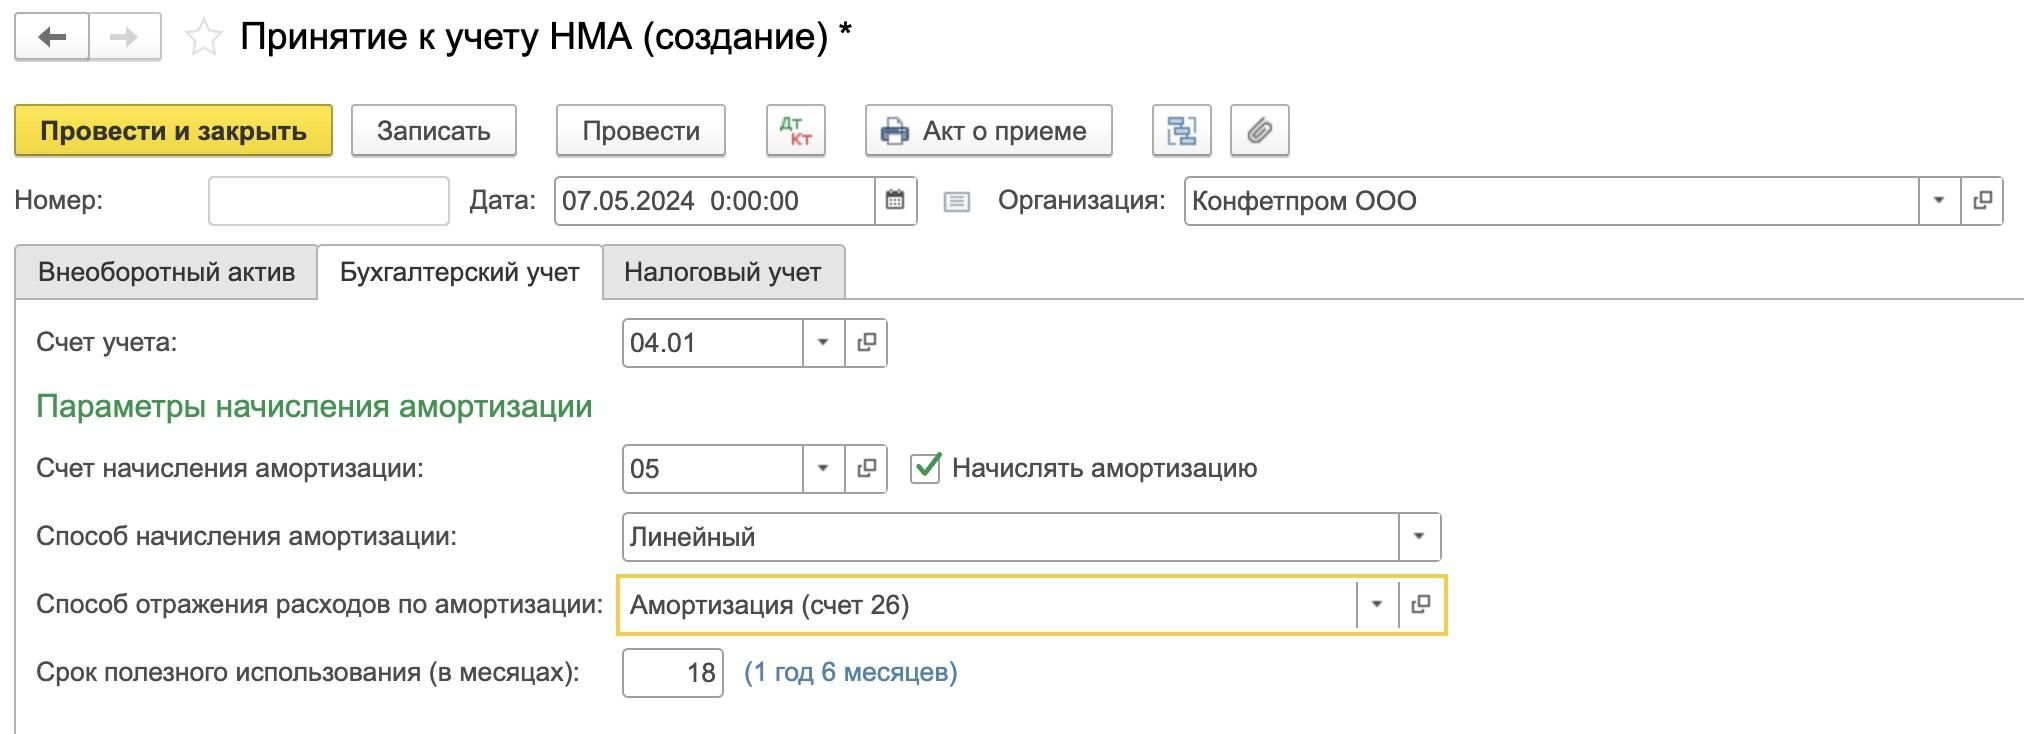The width and height of the screenshot is (2024, 734).
Task: Open attached files via paperclip icon
Action: [1260, 131]
